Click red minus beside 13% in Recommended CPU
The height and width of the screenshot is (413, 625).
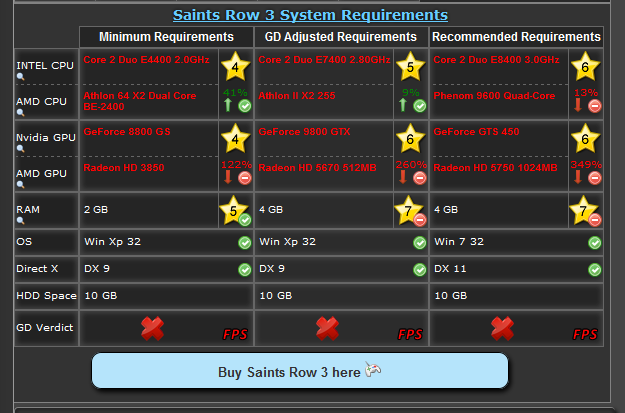click(595, 106)
